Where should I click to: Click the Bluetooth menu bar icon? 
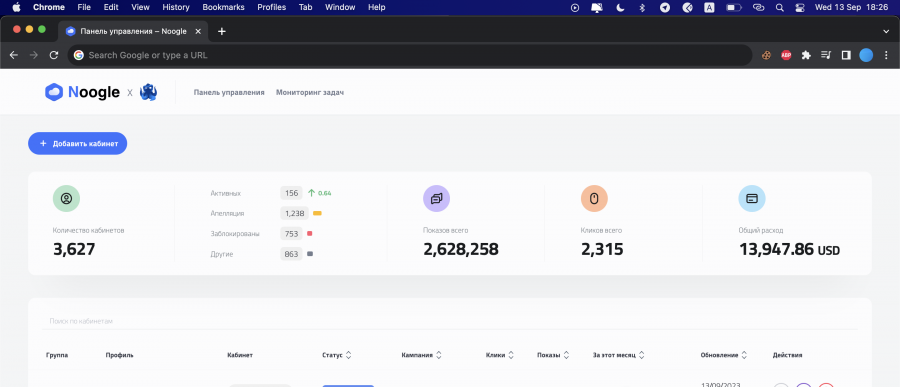click(x=642, y=7)
